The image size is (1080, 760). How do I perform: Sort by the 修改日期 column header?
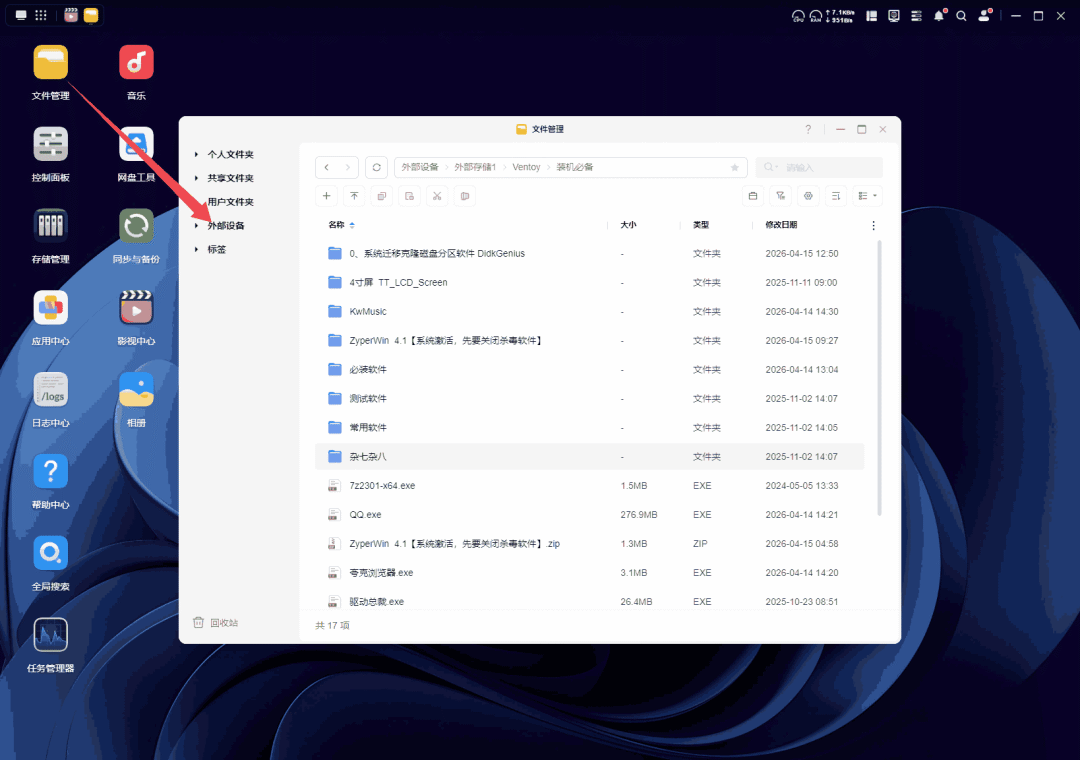coord(781,225)
